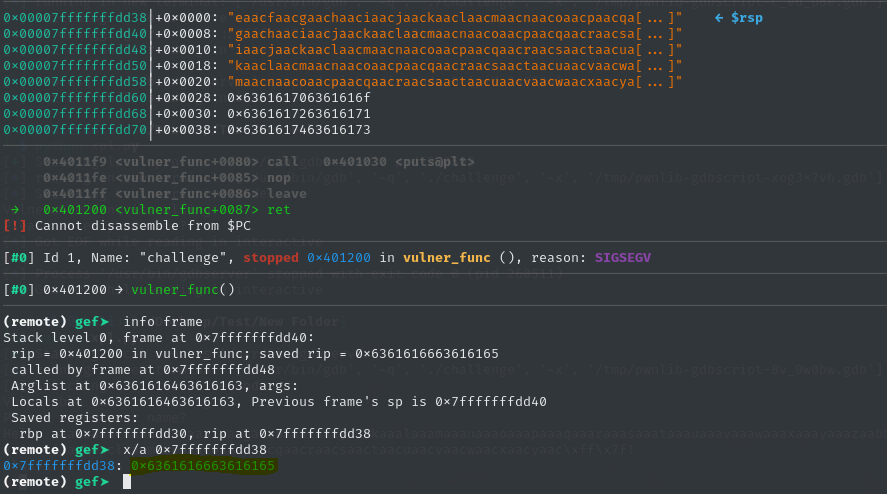Click the x/a 0x7fffffffdd38 command
887x494 pixels.
pyautogui.click(x=195, y=450)
